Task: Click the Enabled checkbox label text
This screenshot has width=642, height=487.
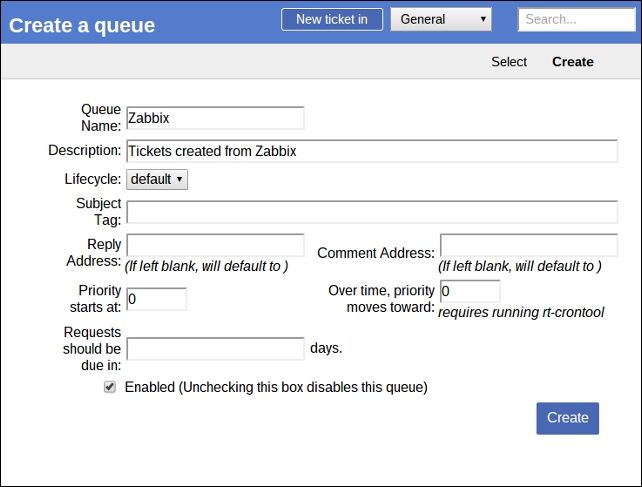Action: [x=276, y=387]
